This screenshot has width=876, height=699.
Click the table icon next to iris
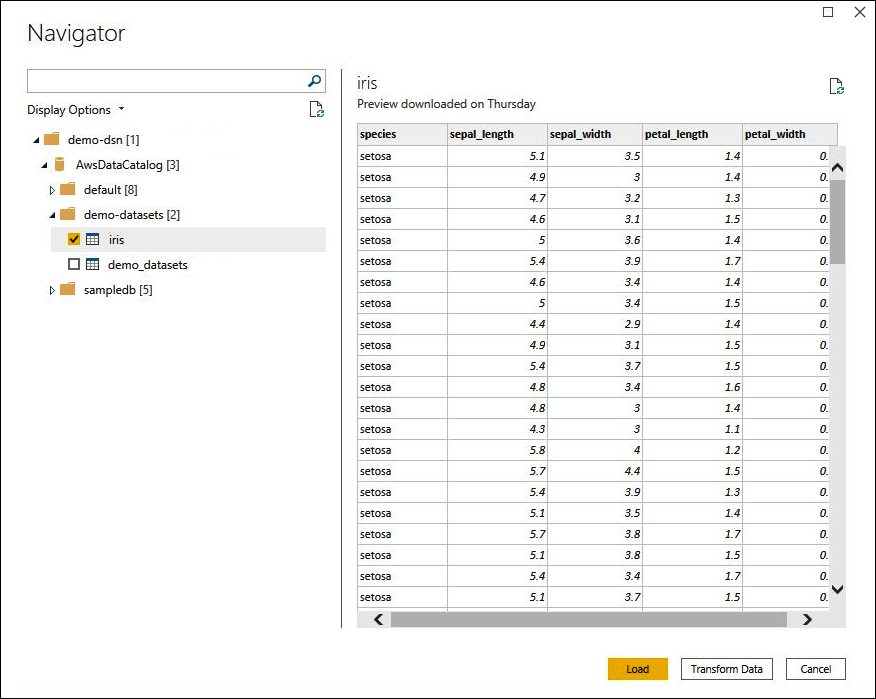(93, 239)
